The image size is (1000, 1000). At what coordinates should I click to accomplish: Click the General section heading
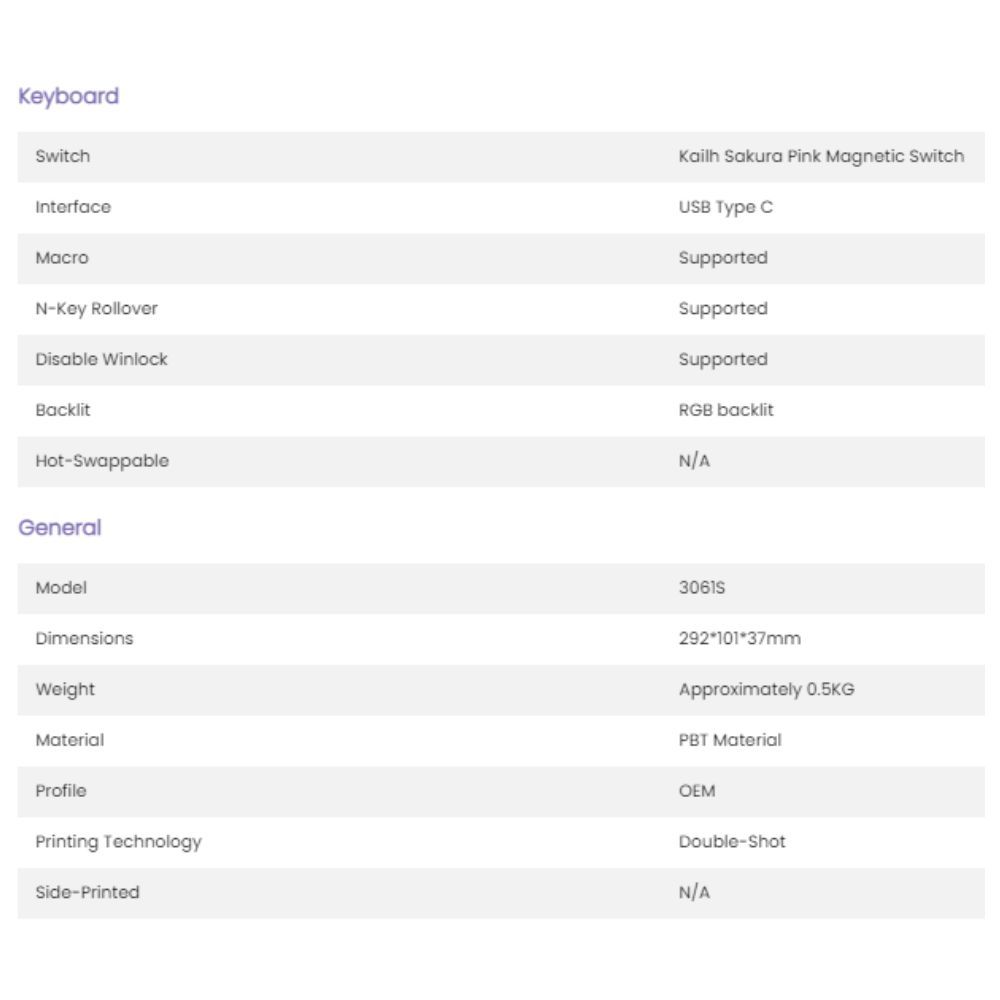click(x=60, y=528)
